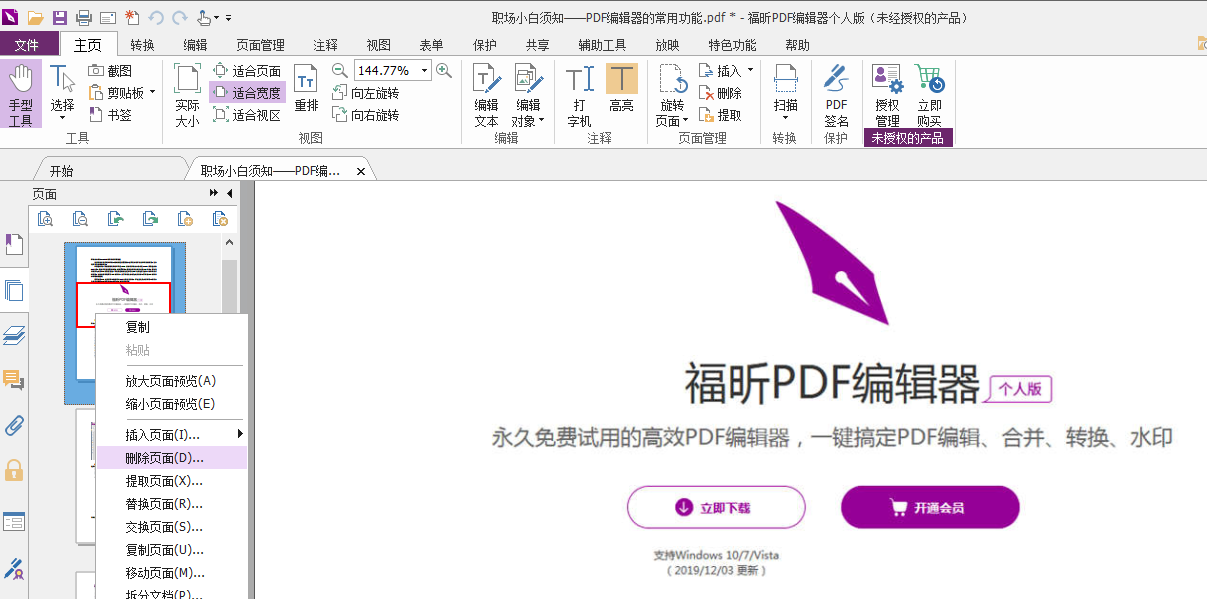Open the Layers panel in left sidebar

coord(14,336)
